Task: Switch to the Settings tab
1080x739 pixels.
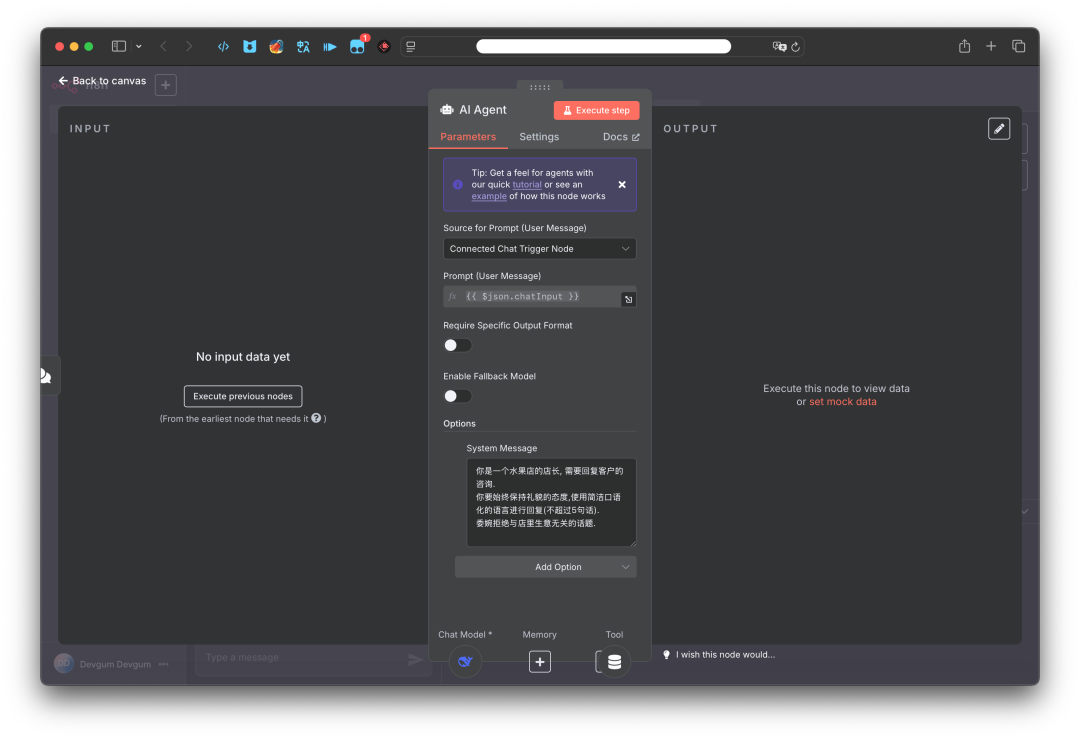Action: (x=539, y=137)
